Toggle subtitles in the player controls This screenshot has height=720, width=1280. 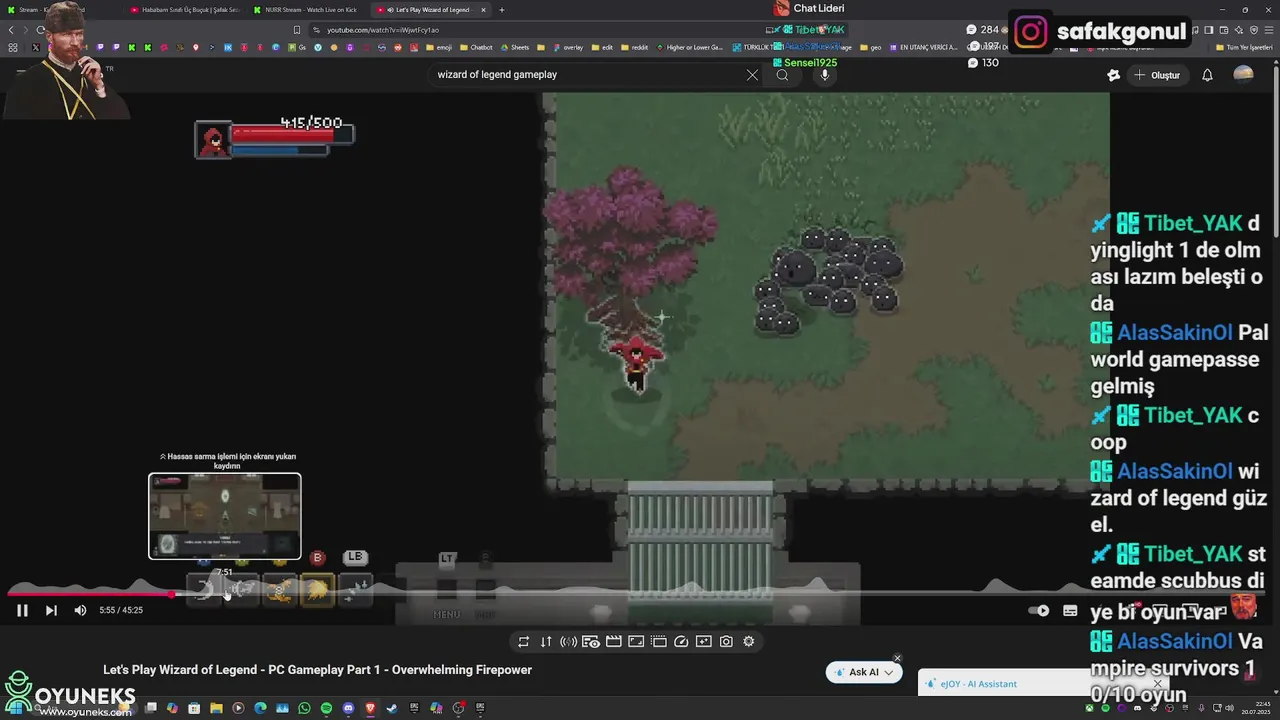(x=1070, y=610)
